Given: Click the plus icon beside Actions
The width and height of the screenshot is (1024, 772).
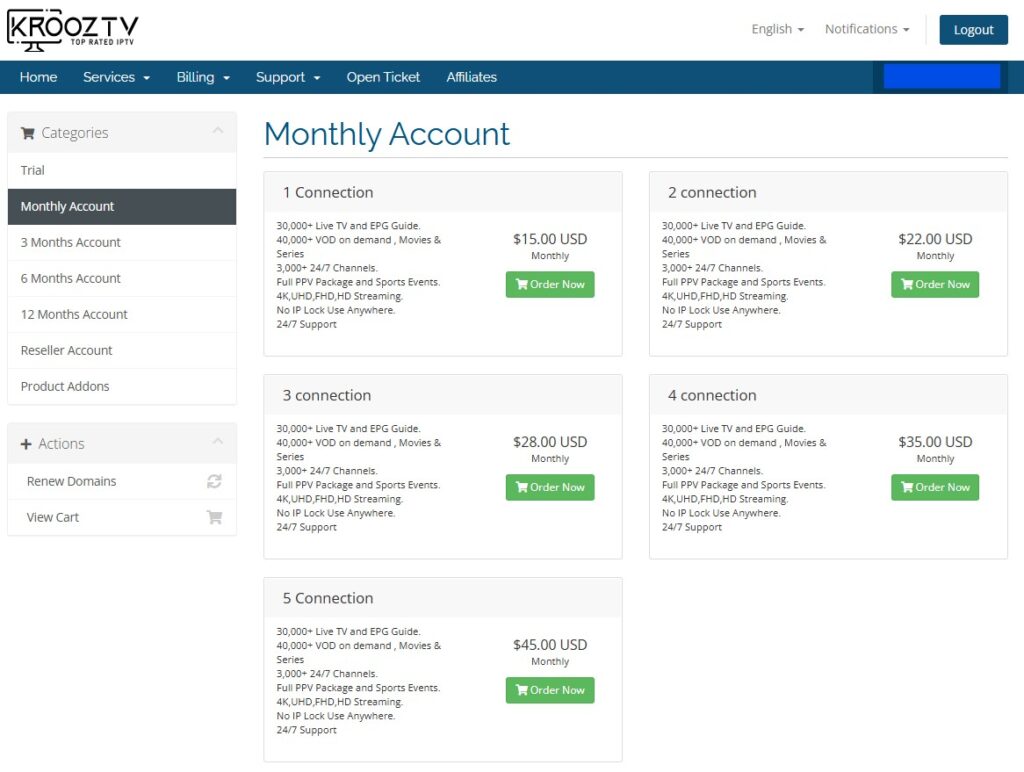Looking at the screenshot, I should pos(26,444).
